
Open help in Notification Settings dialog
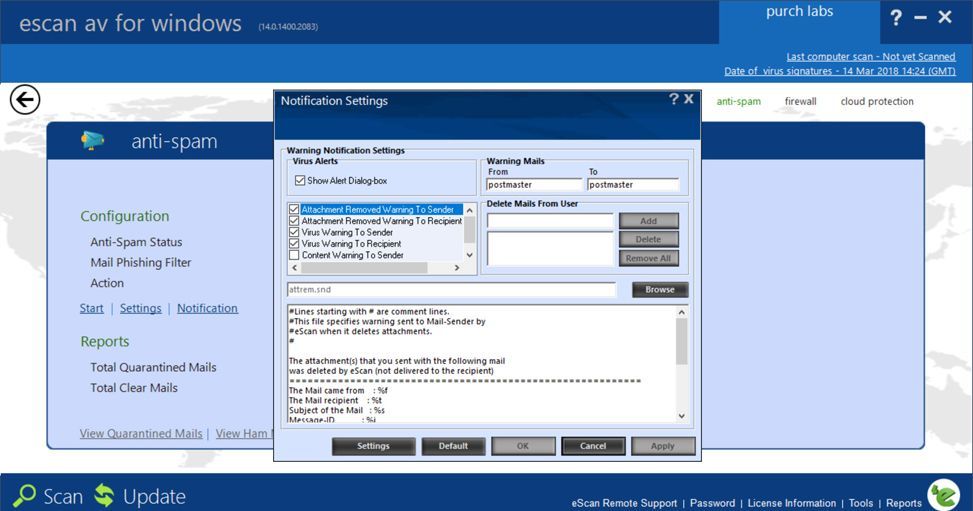tap(674, 99)
